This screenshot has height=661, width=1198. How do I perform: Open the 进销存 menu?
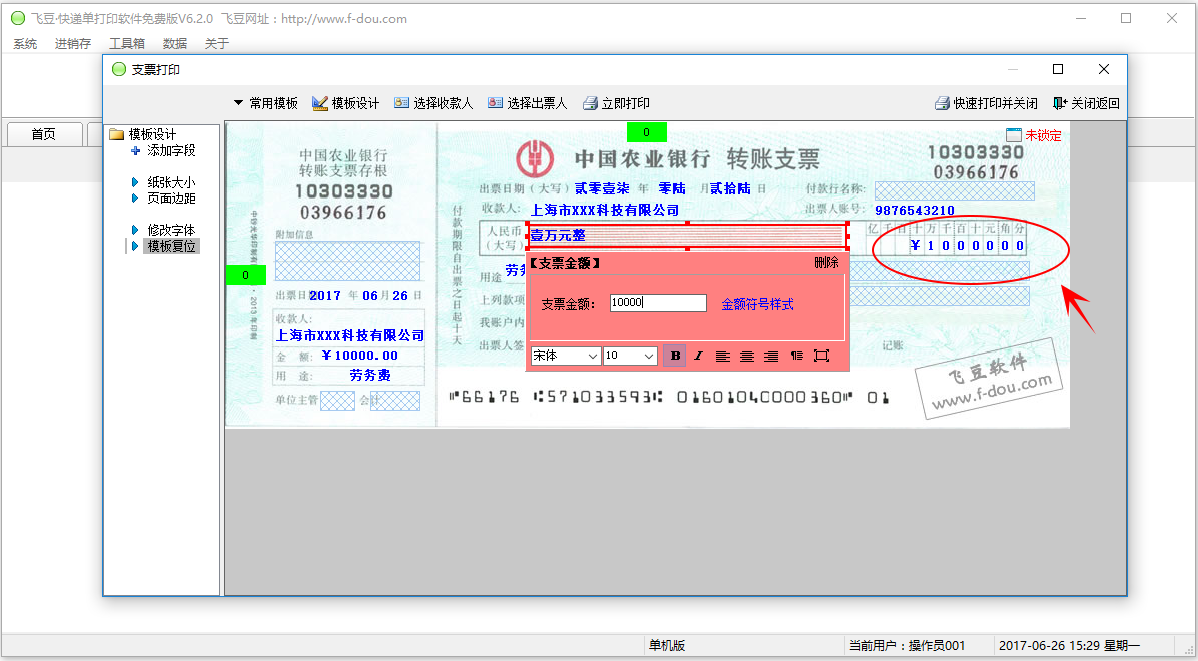pos(73,44)
